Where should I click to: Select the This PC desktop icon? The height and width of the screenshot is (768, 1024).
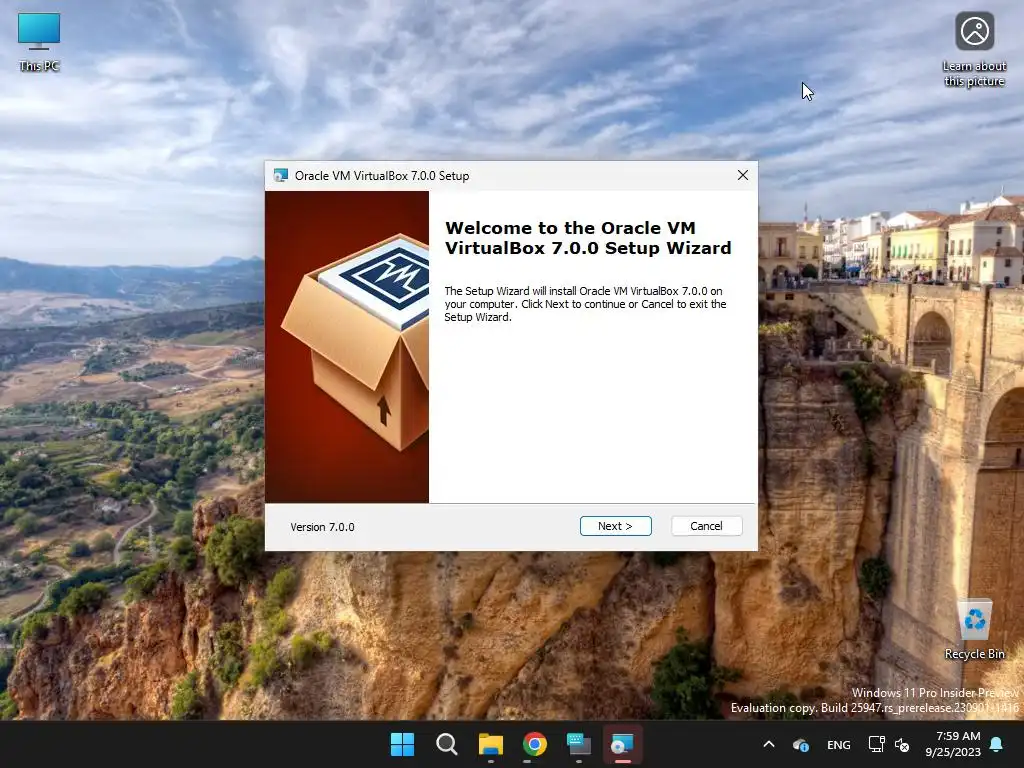coord(39,42)
